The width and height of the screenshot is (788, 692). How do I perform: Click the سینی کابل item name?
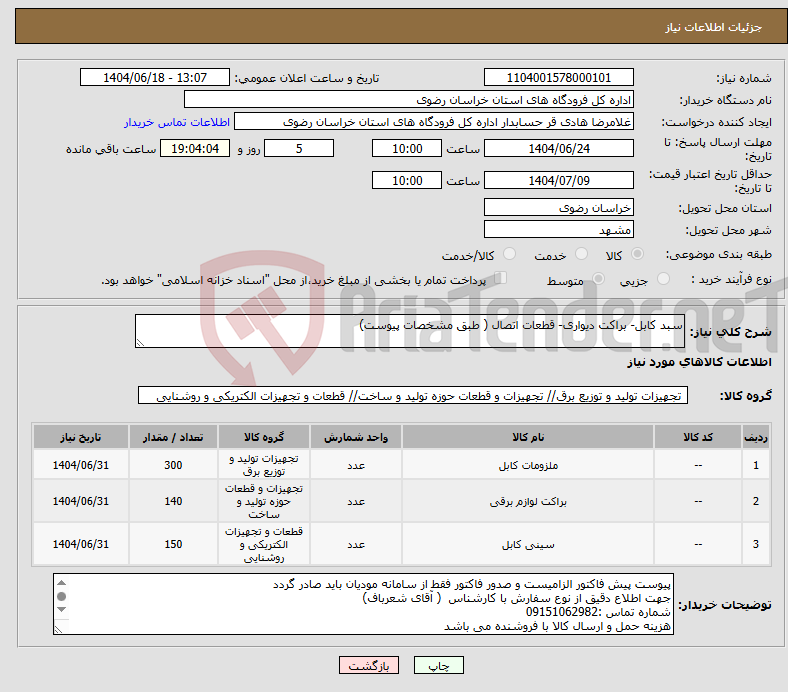click(x=528, y=544)
